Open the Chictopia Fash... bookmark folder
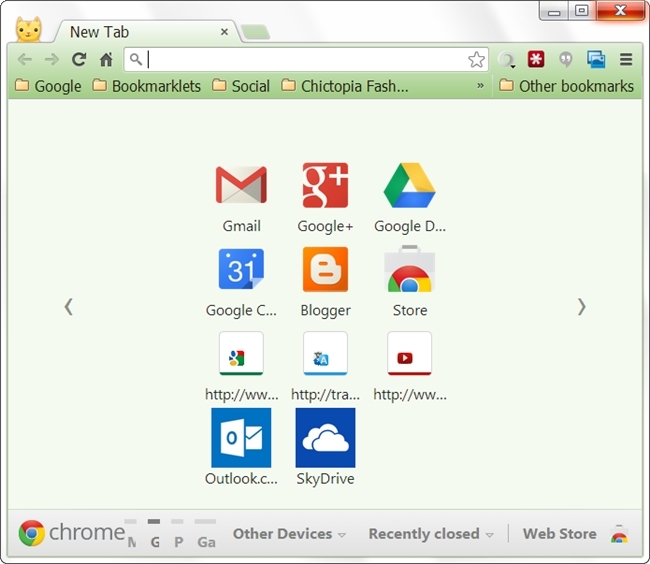The height and width of the screenshot is (564, 650). (345, 86)
